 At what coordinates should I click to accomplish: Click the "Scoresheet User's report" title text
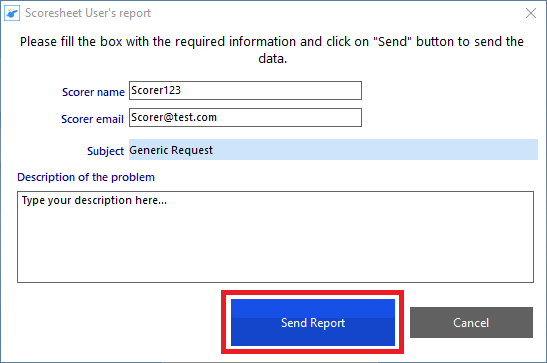88,13
